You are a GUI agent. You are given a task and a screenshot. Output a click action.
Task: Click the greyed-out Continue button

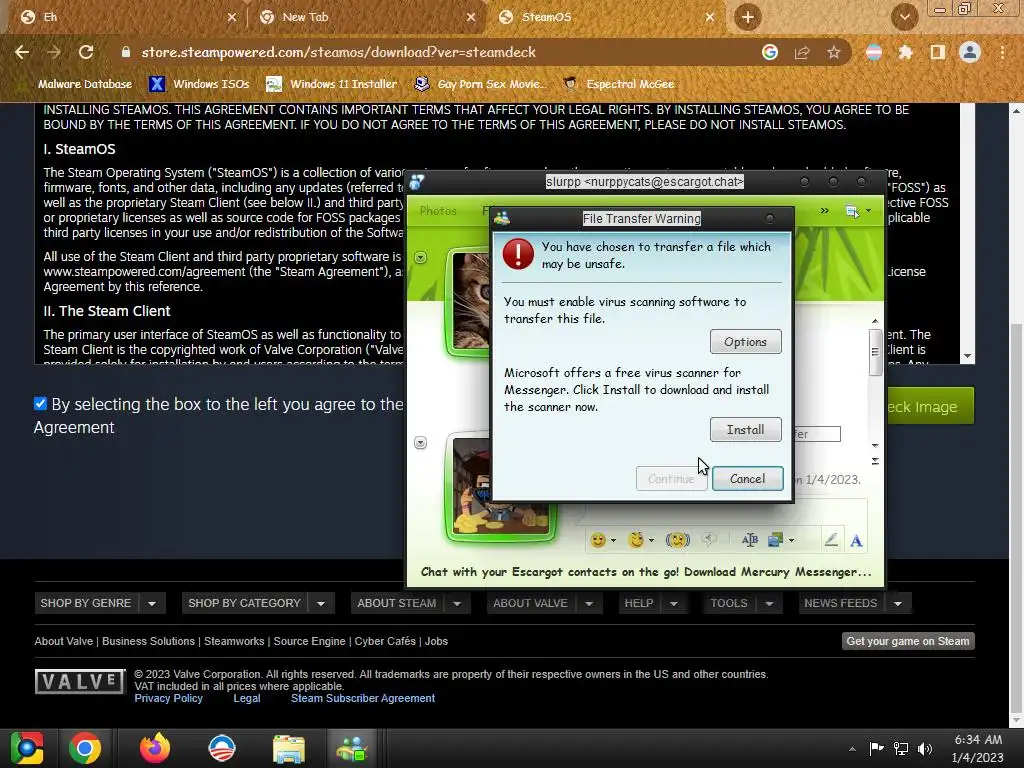click(x=671, y=479)
